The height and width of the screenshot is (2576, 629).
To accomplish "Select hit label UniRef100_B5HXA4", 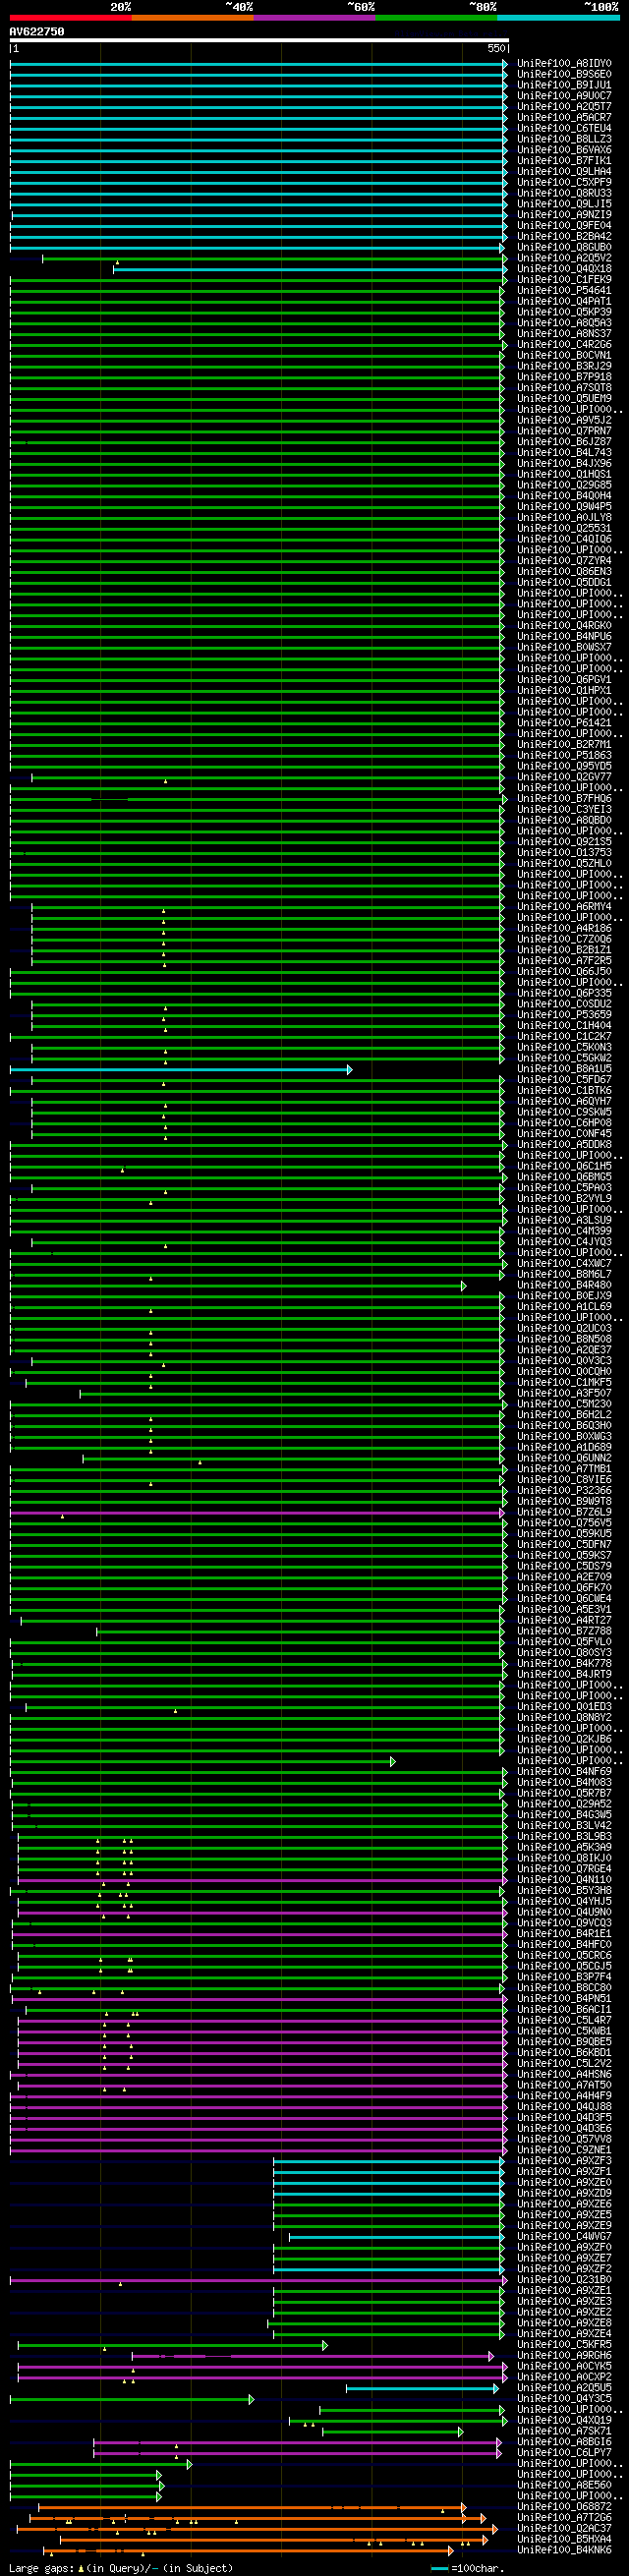I will (564, 2539).
